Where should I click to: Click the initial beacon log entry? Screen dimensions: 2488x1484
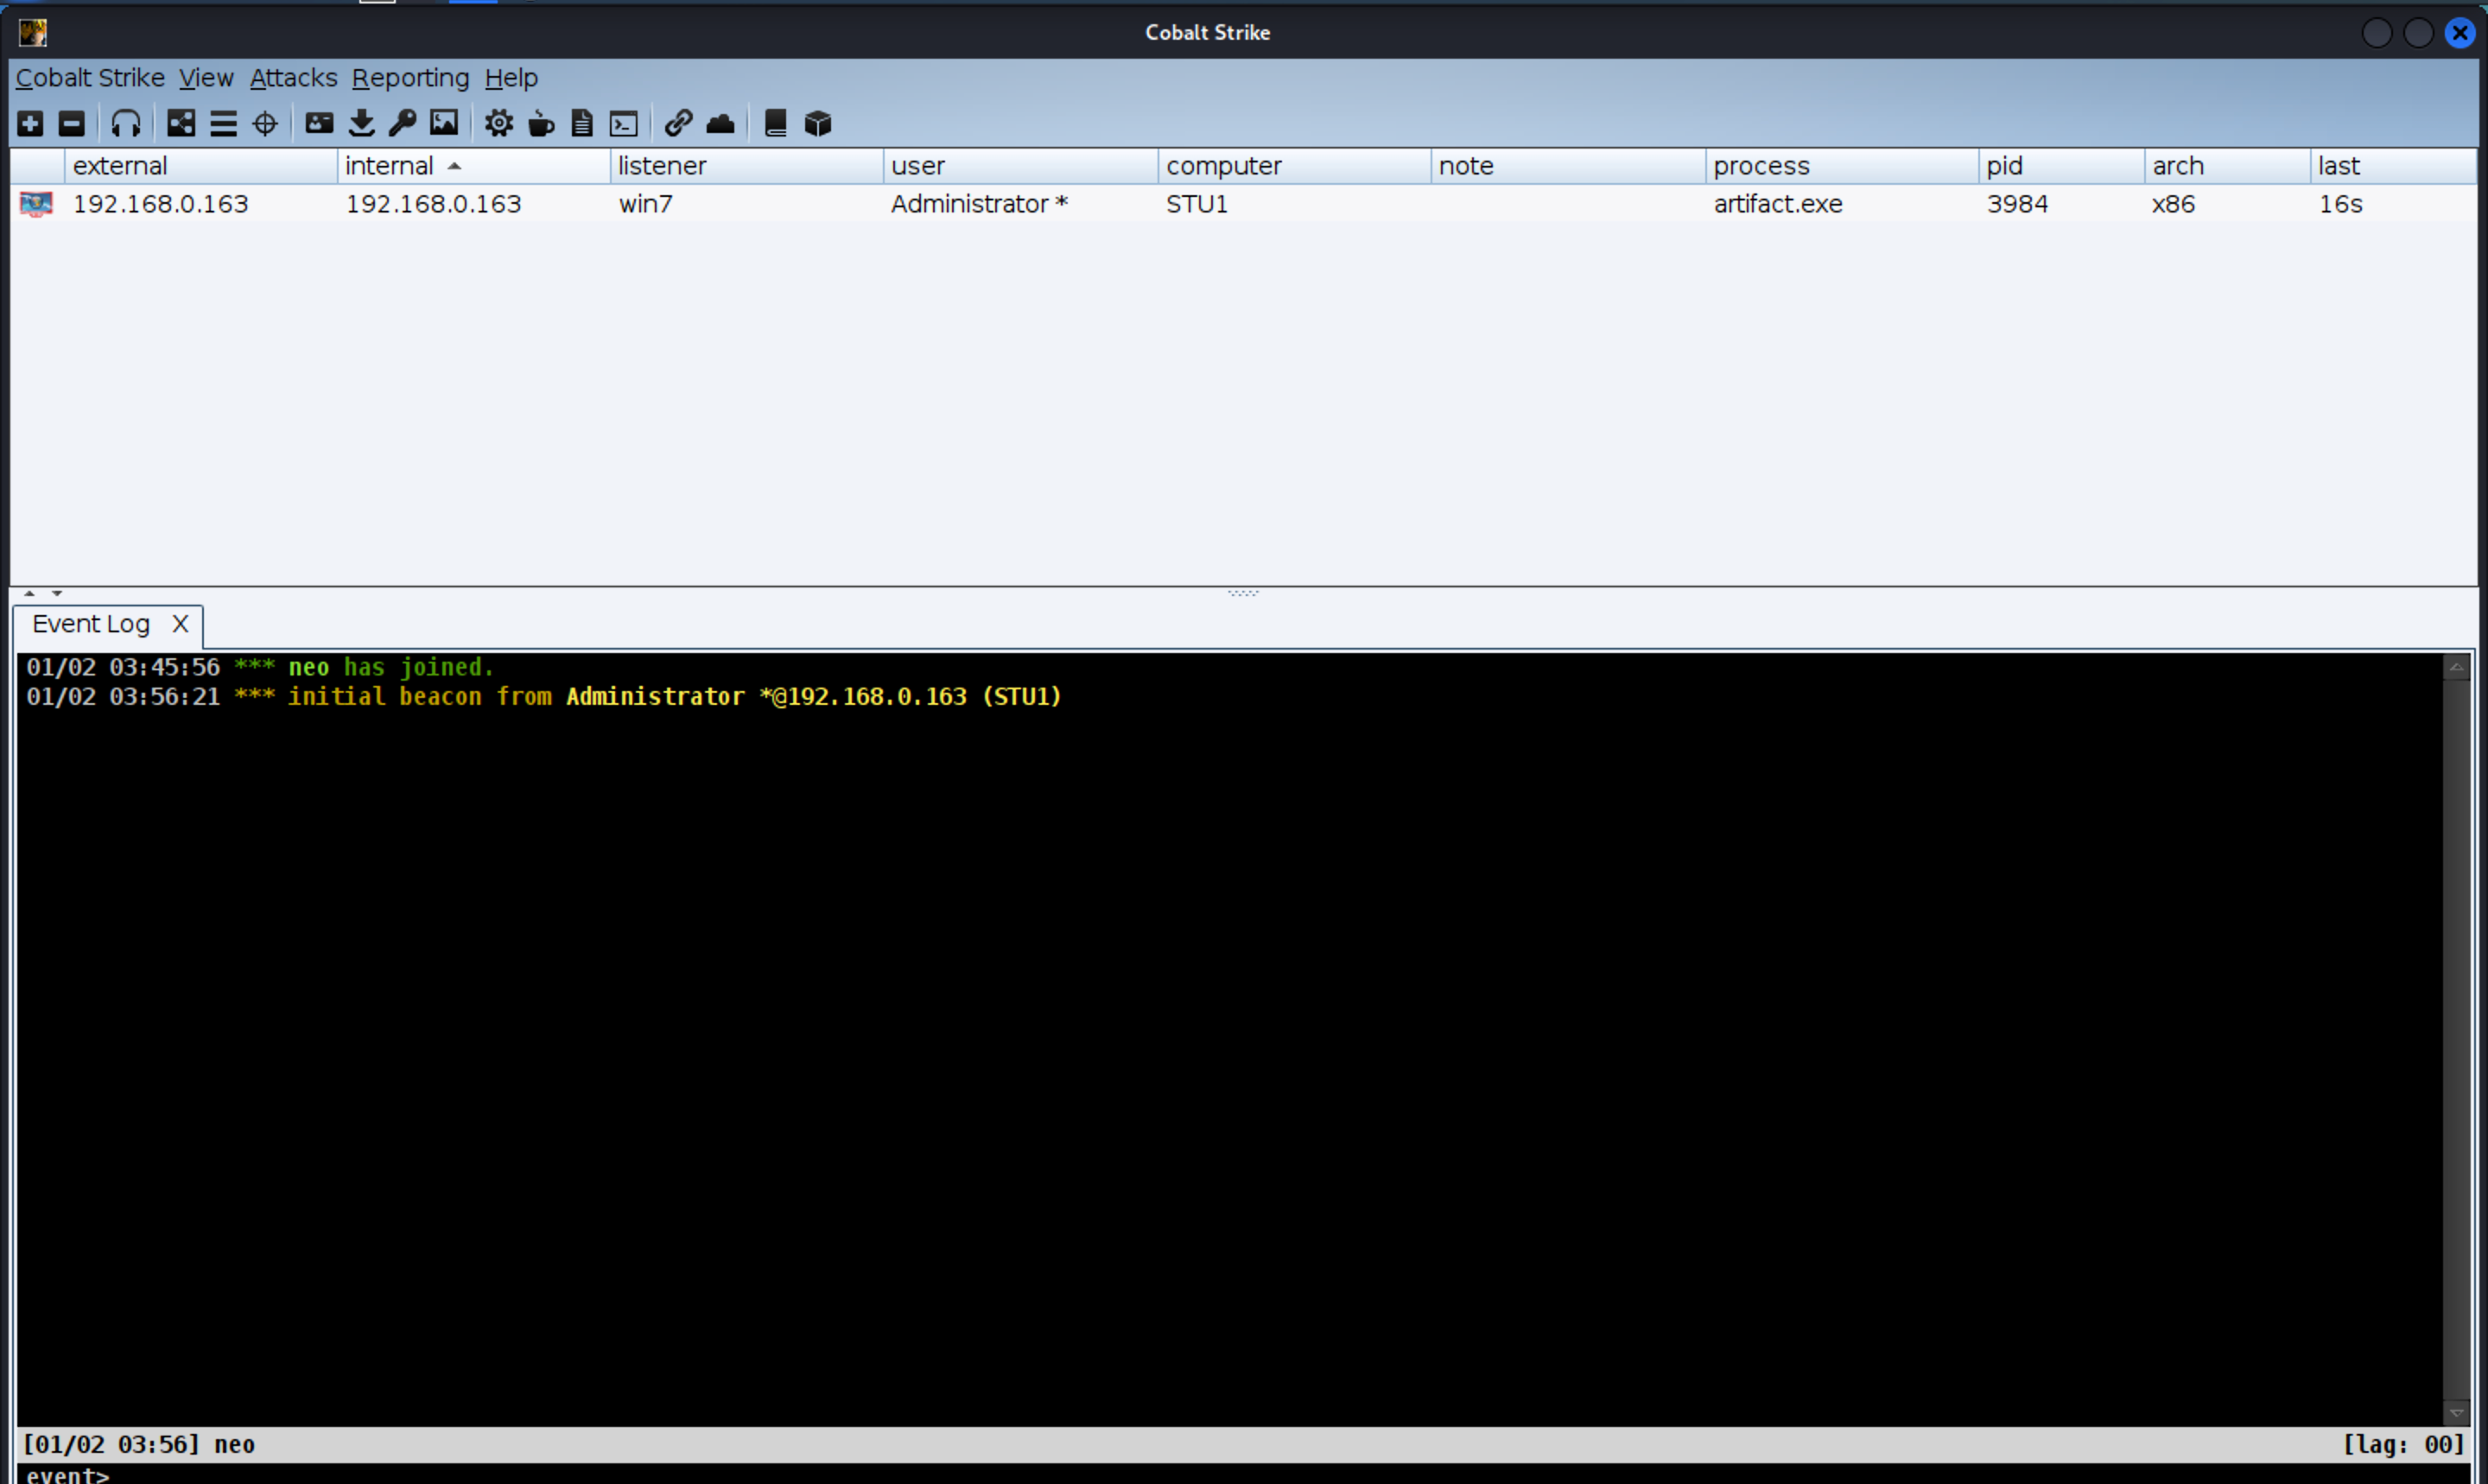(544, 697)
